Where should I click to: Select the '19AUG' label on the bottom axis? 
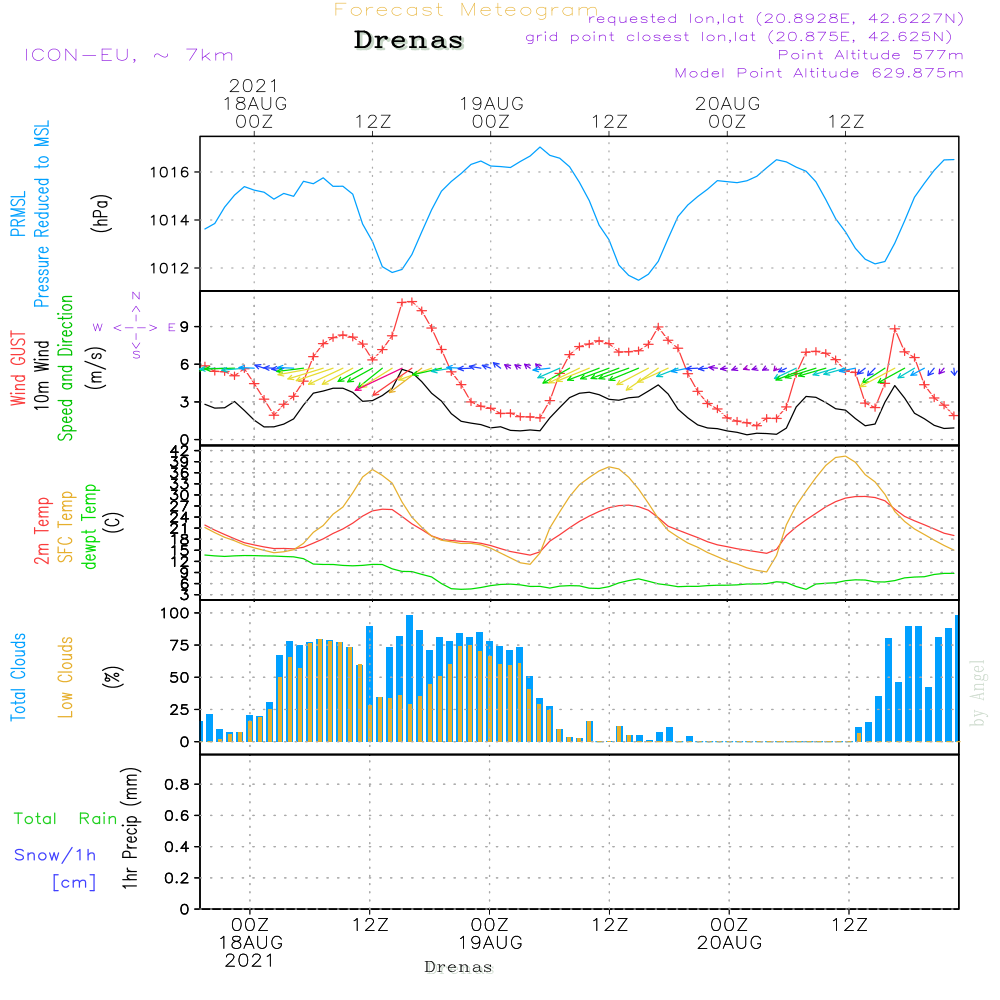click(x=490, y=943)
